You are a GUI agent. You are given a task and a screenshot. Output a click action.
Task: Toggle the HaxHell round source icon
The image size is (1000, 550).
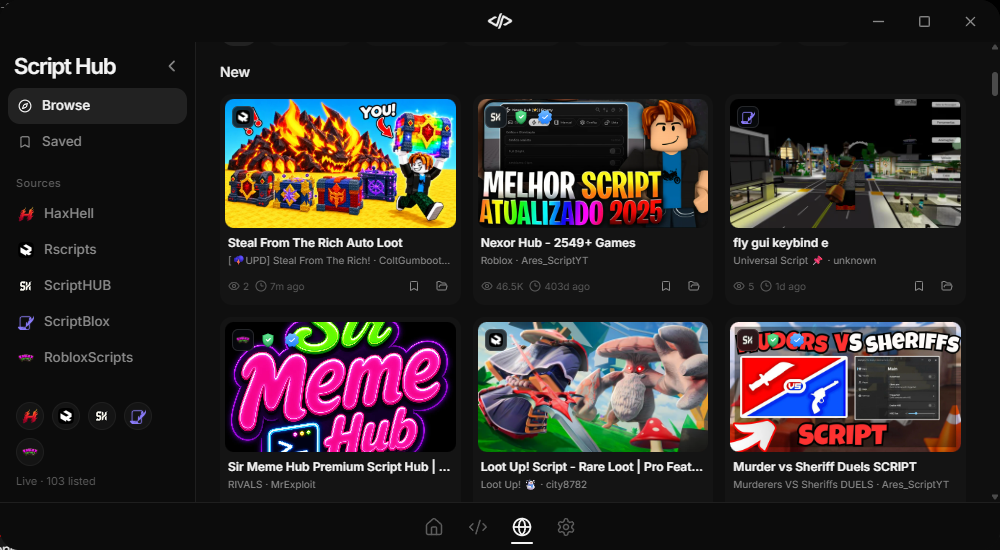[30, 417]
